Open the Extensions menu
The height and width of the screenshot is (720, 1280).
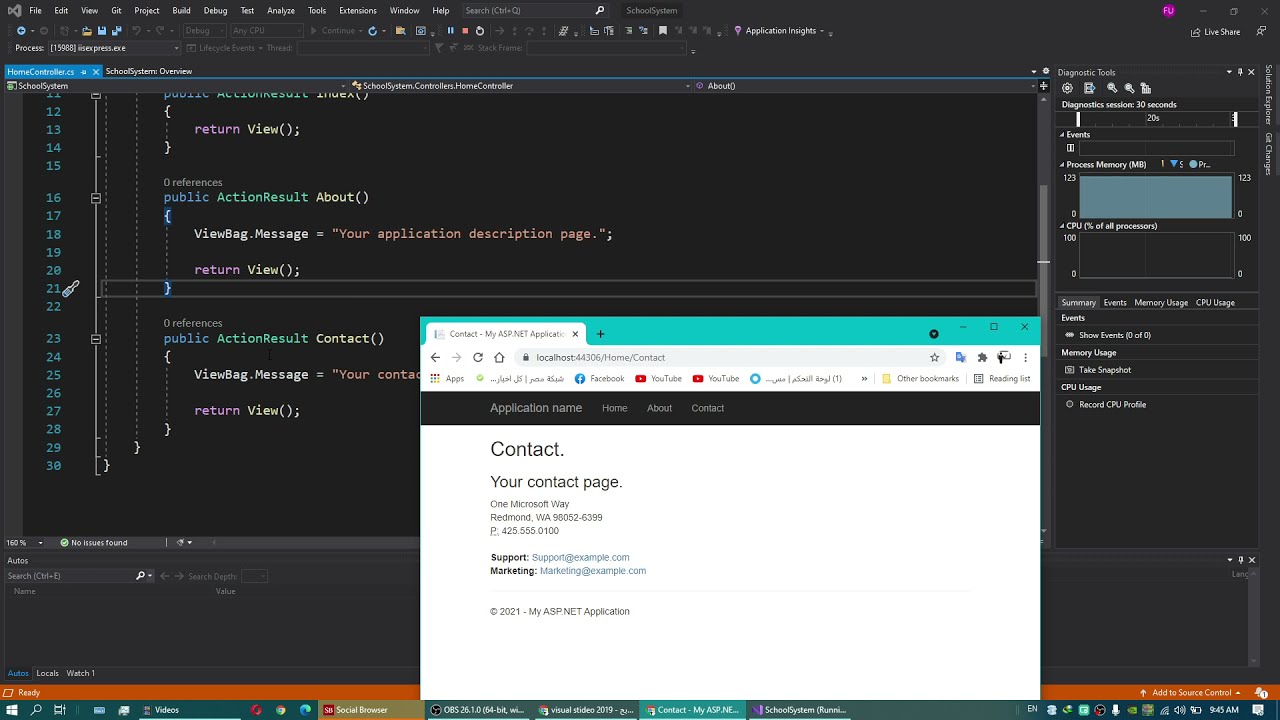(x=357, y=10)
